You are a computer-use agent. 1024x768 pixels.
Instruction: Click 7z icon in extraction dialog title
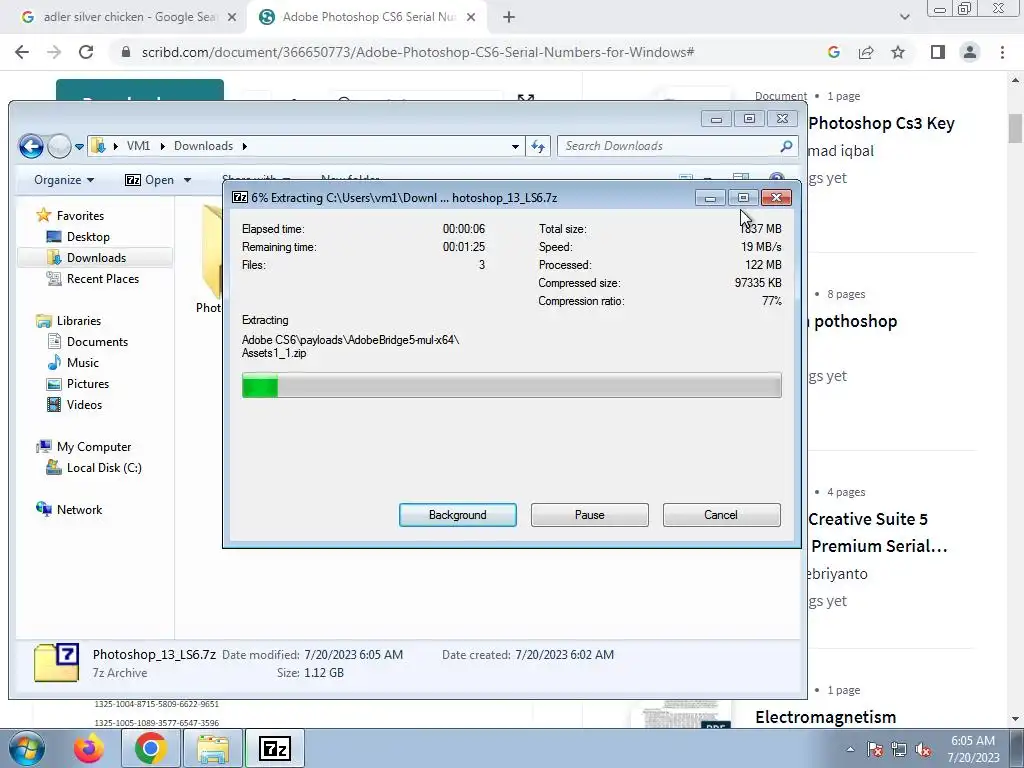coord(240,197)
